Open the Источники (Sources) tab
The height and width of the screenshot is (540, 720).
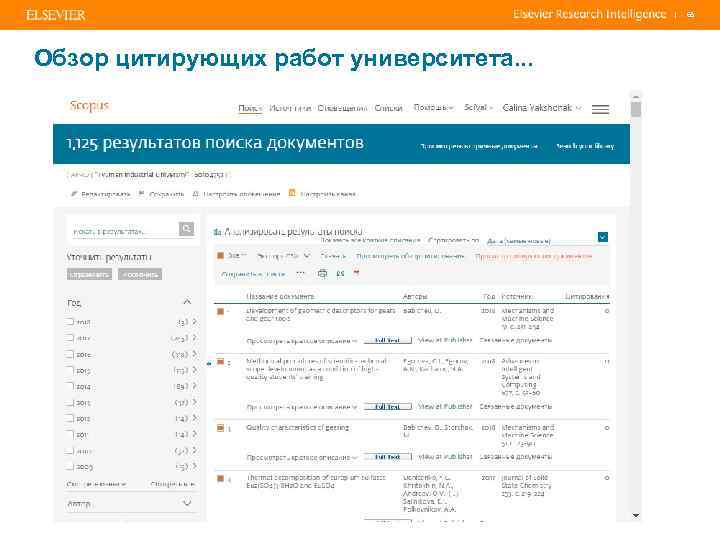pos(290,108)
